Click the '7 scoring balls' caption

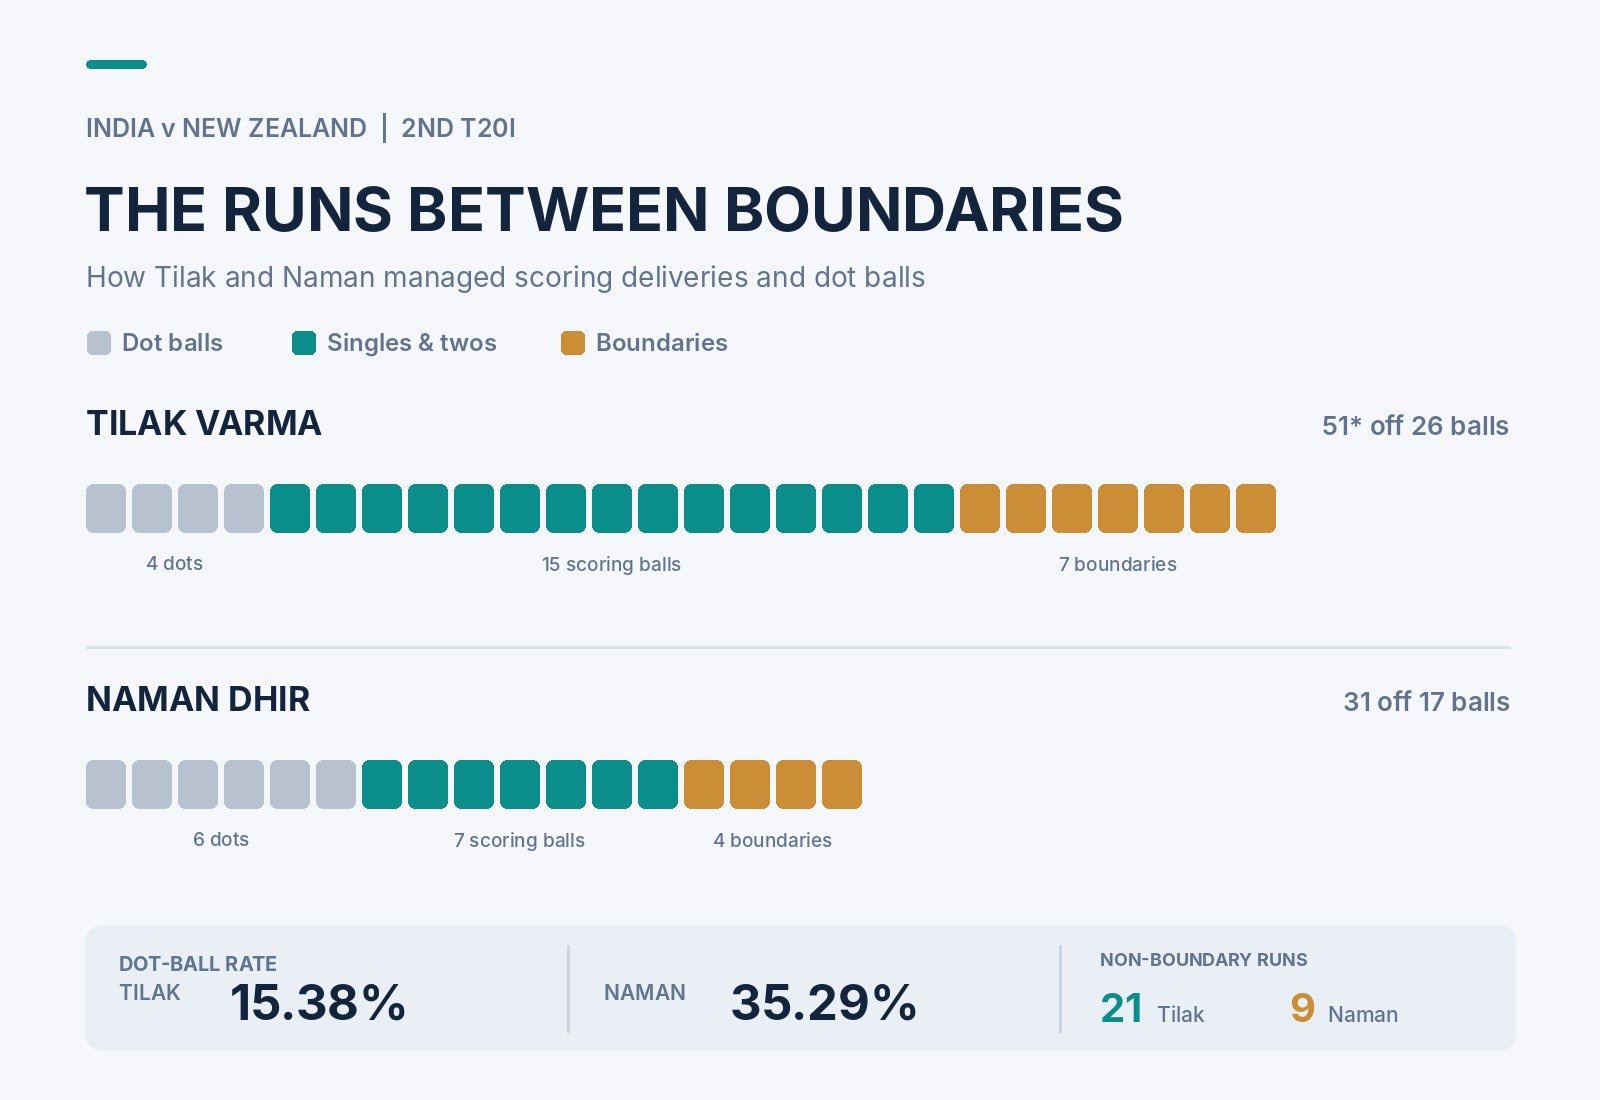520,840
